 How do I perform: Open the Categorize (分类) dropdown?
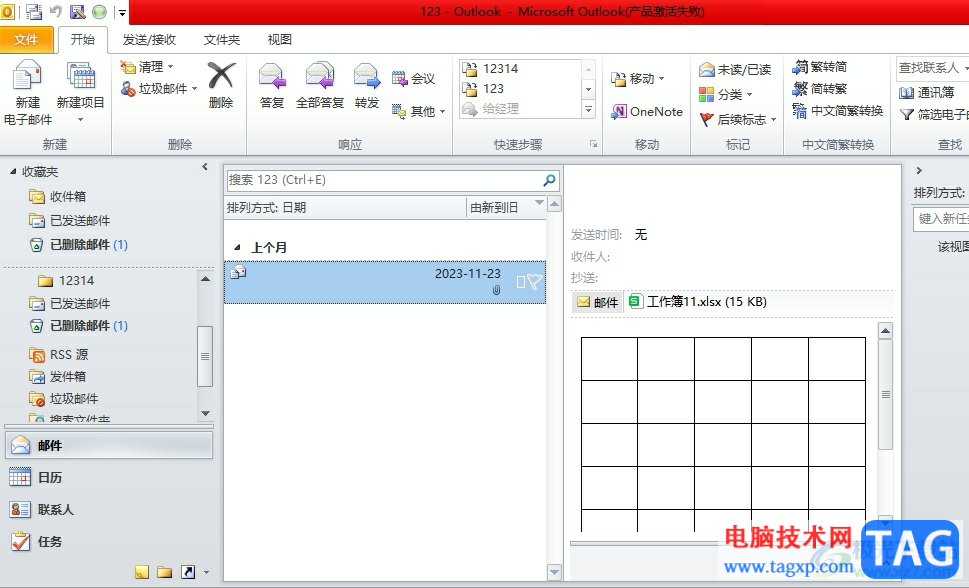tap(726, 95)
